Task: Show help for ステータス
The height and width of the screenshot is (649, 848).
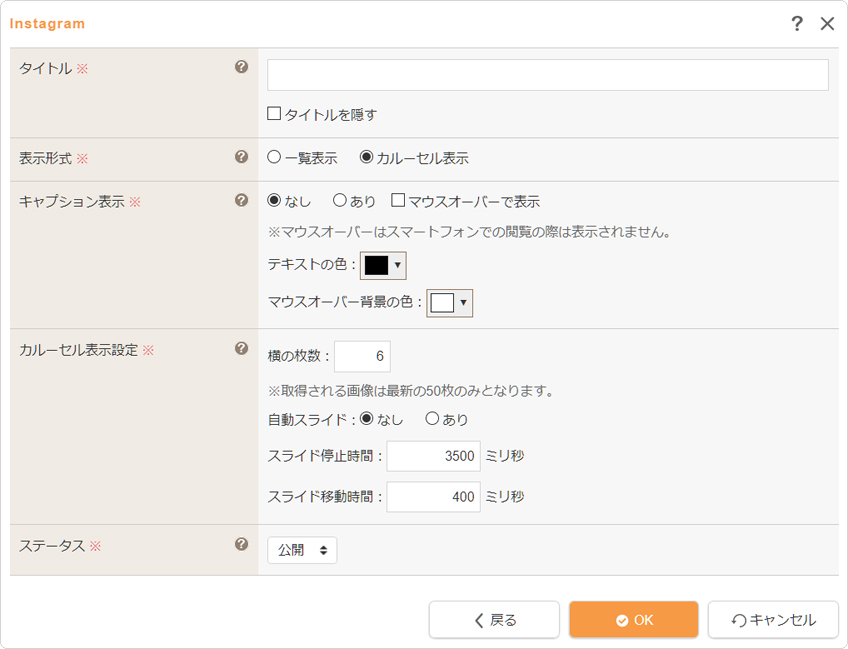Action: (x=242, y=544)
